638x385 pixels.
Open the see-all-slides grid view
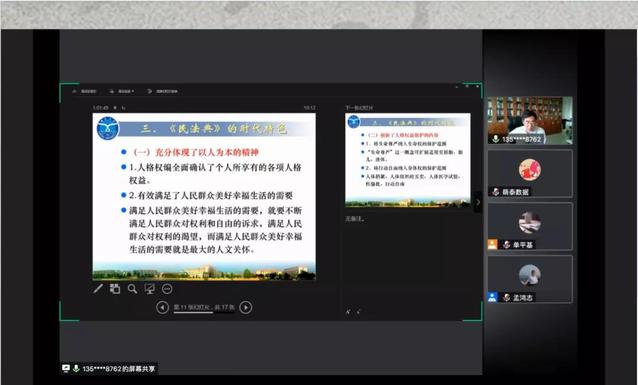[115, 289]
